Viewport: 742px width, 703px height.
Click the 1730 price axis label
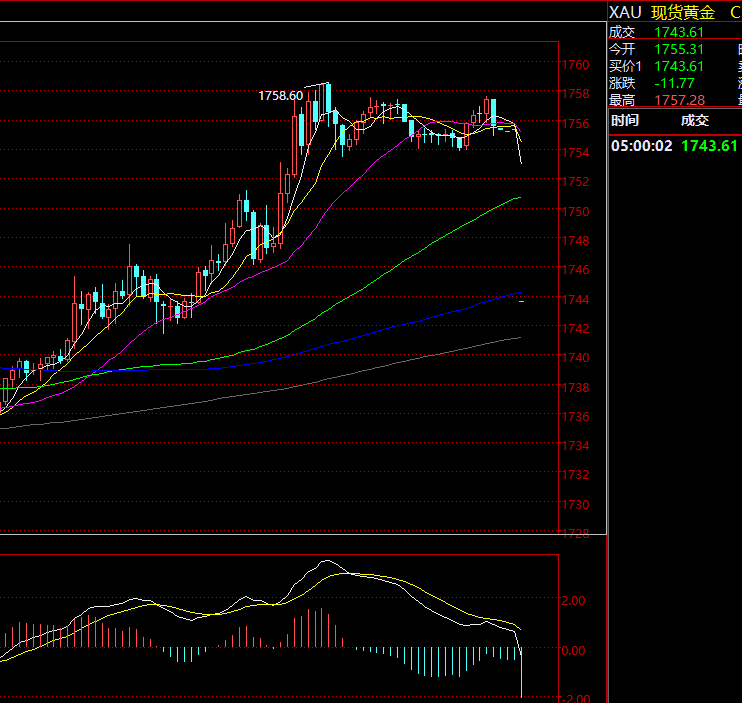(x=575, y=505)
